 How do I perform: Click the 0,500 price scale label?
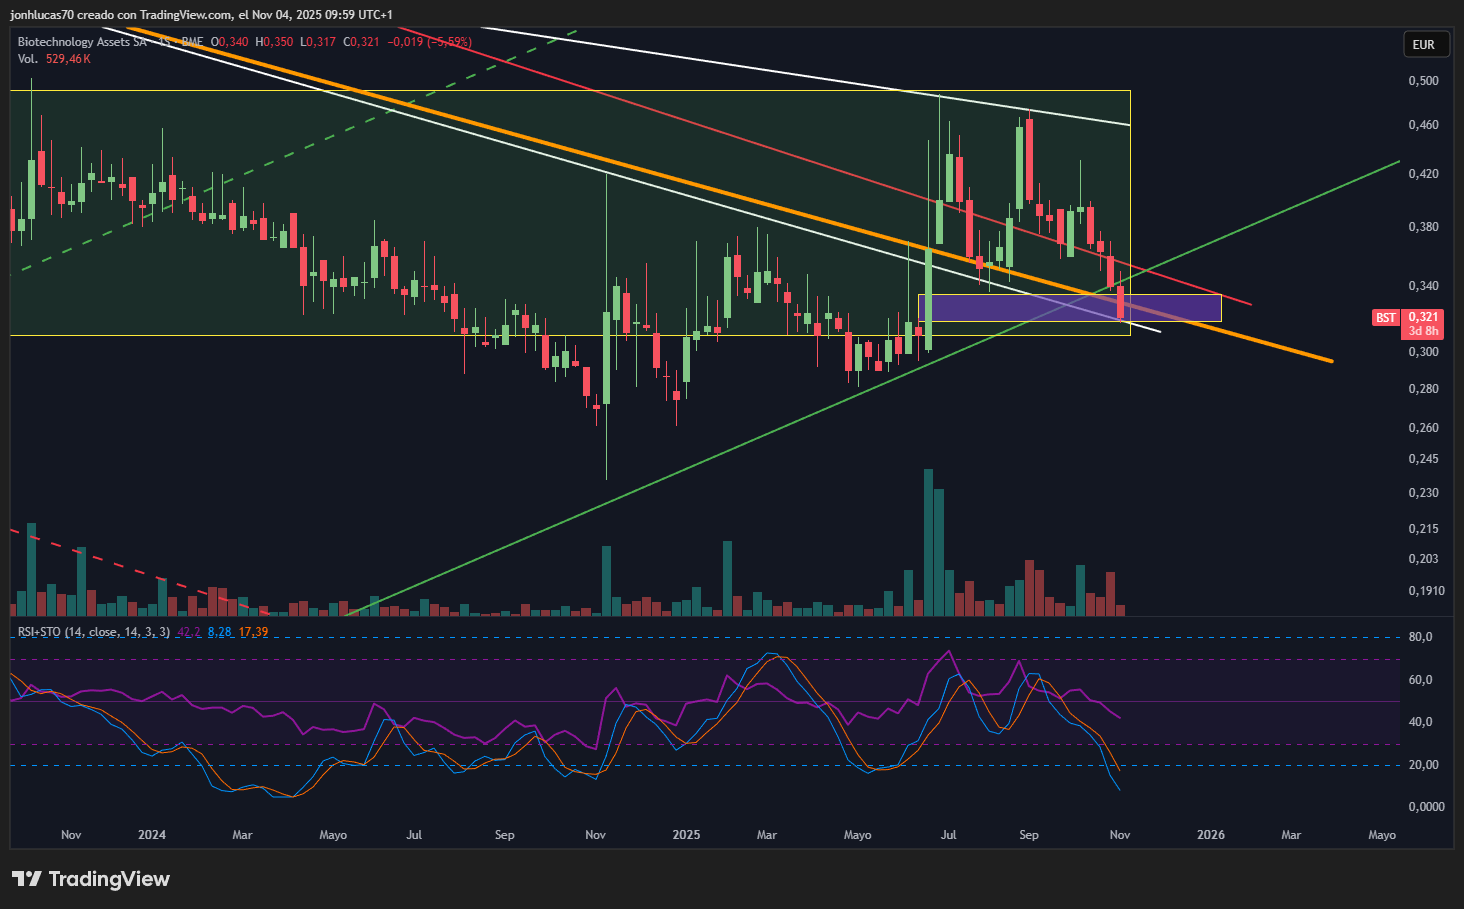tap(1423, 81)
